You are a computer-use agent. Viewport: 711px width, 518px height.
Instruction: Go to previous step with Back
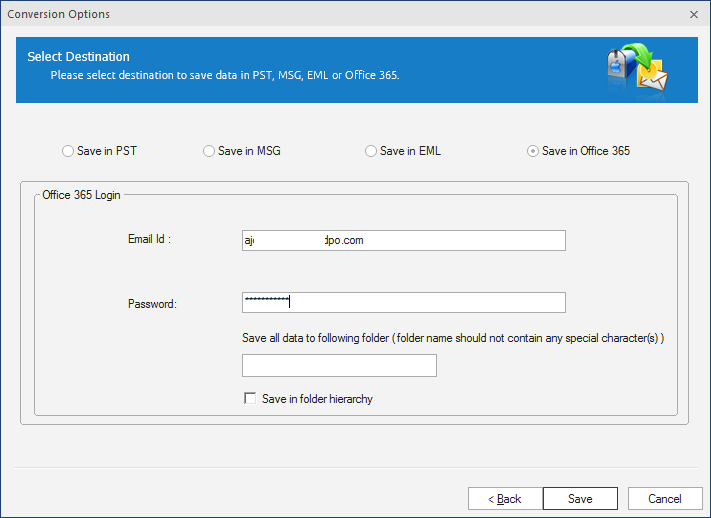(x=505, y=498)
